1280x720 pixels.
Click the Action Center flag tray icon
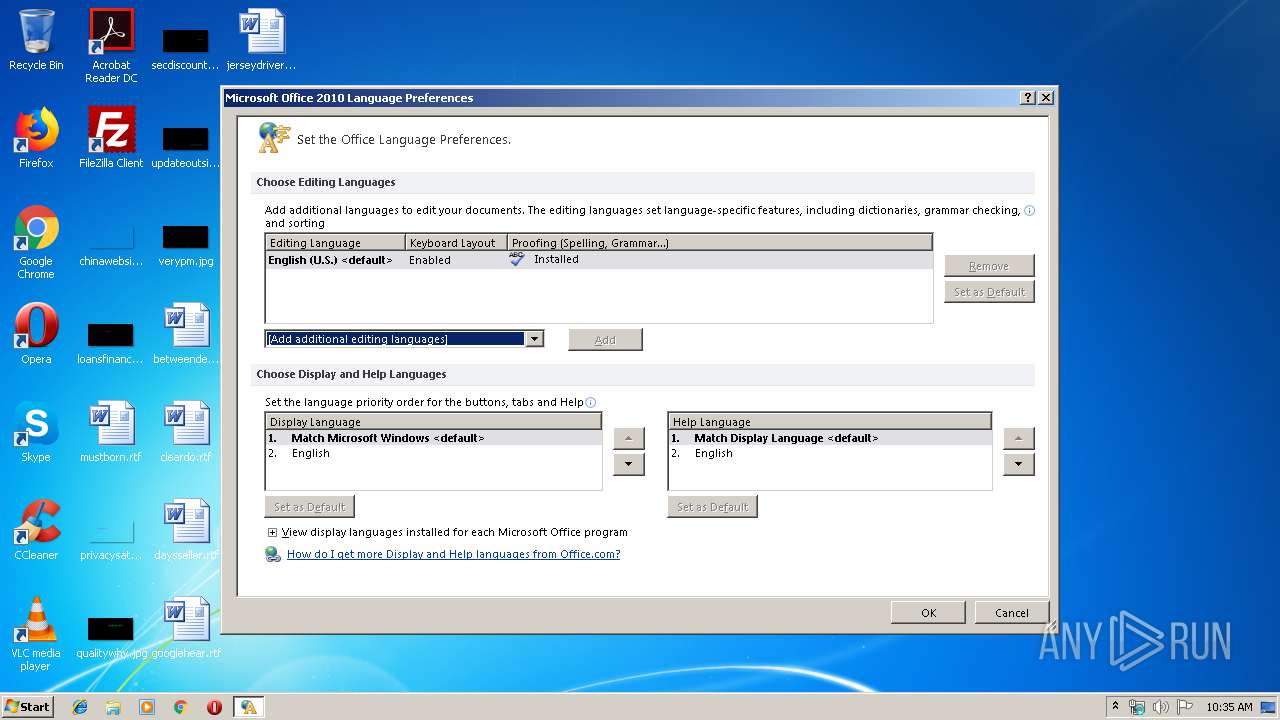[x=1184, y=707]
